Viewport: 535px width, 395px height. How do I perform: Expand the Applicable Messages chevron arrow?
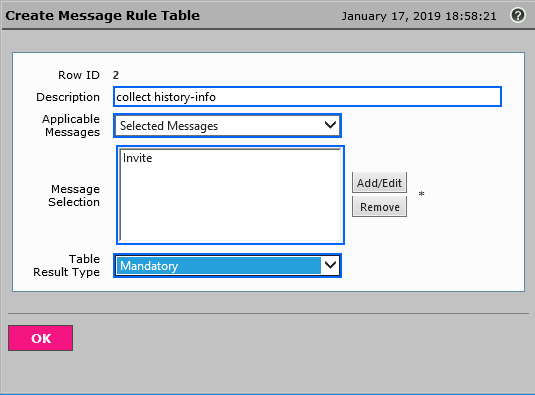point(330,125)
